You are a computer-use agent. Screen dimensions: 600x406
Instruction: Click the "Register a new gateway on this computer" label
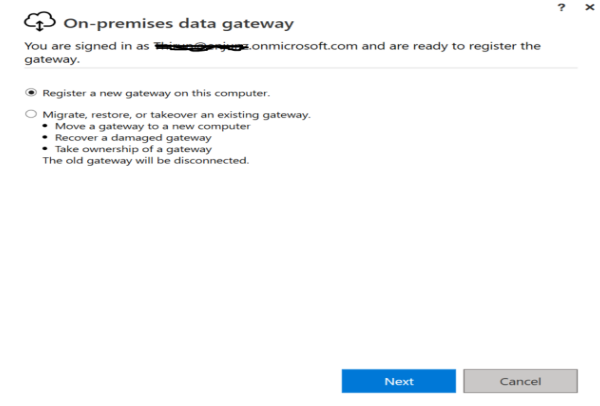coord(156,93)
